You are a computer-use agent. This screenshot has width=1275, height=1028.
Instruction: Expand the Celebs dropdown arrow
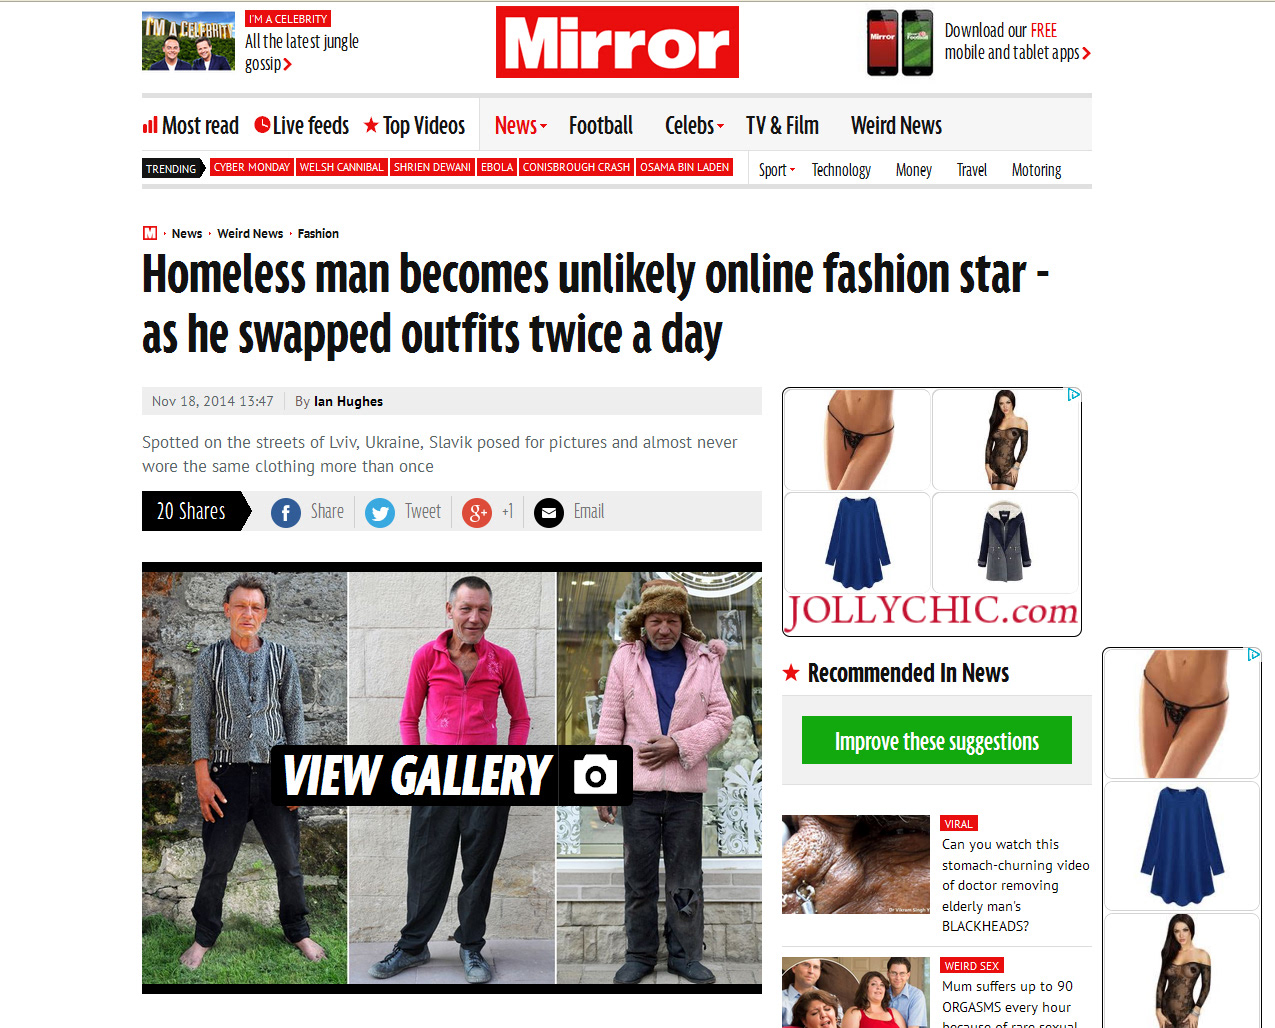point(720,126)
